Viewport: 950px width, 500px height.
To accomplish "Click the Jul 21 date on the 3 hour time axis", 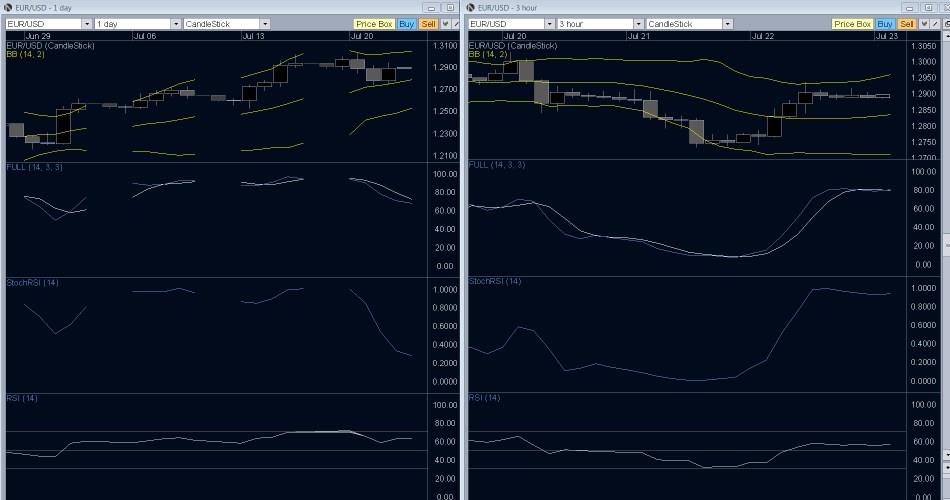I will click(639, 36).
